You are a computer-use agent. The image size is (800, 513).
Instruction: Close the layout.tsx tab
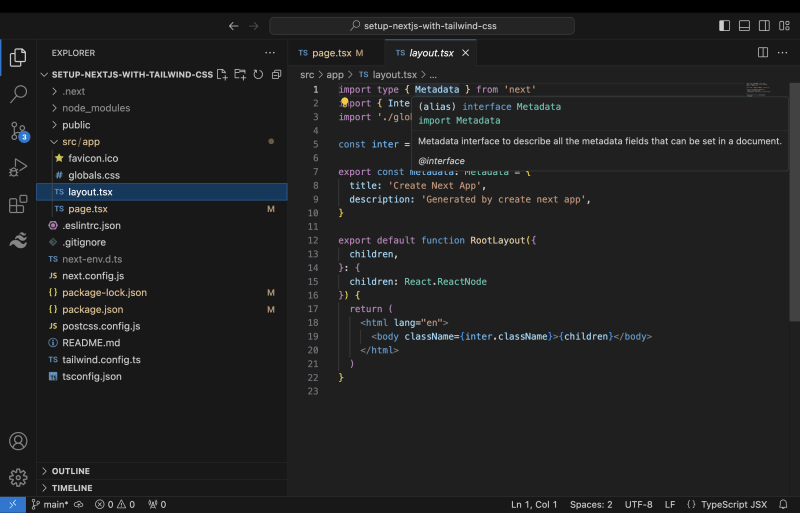(x=465, y=53)
